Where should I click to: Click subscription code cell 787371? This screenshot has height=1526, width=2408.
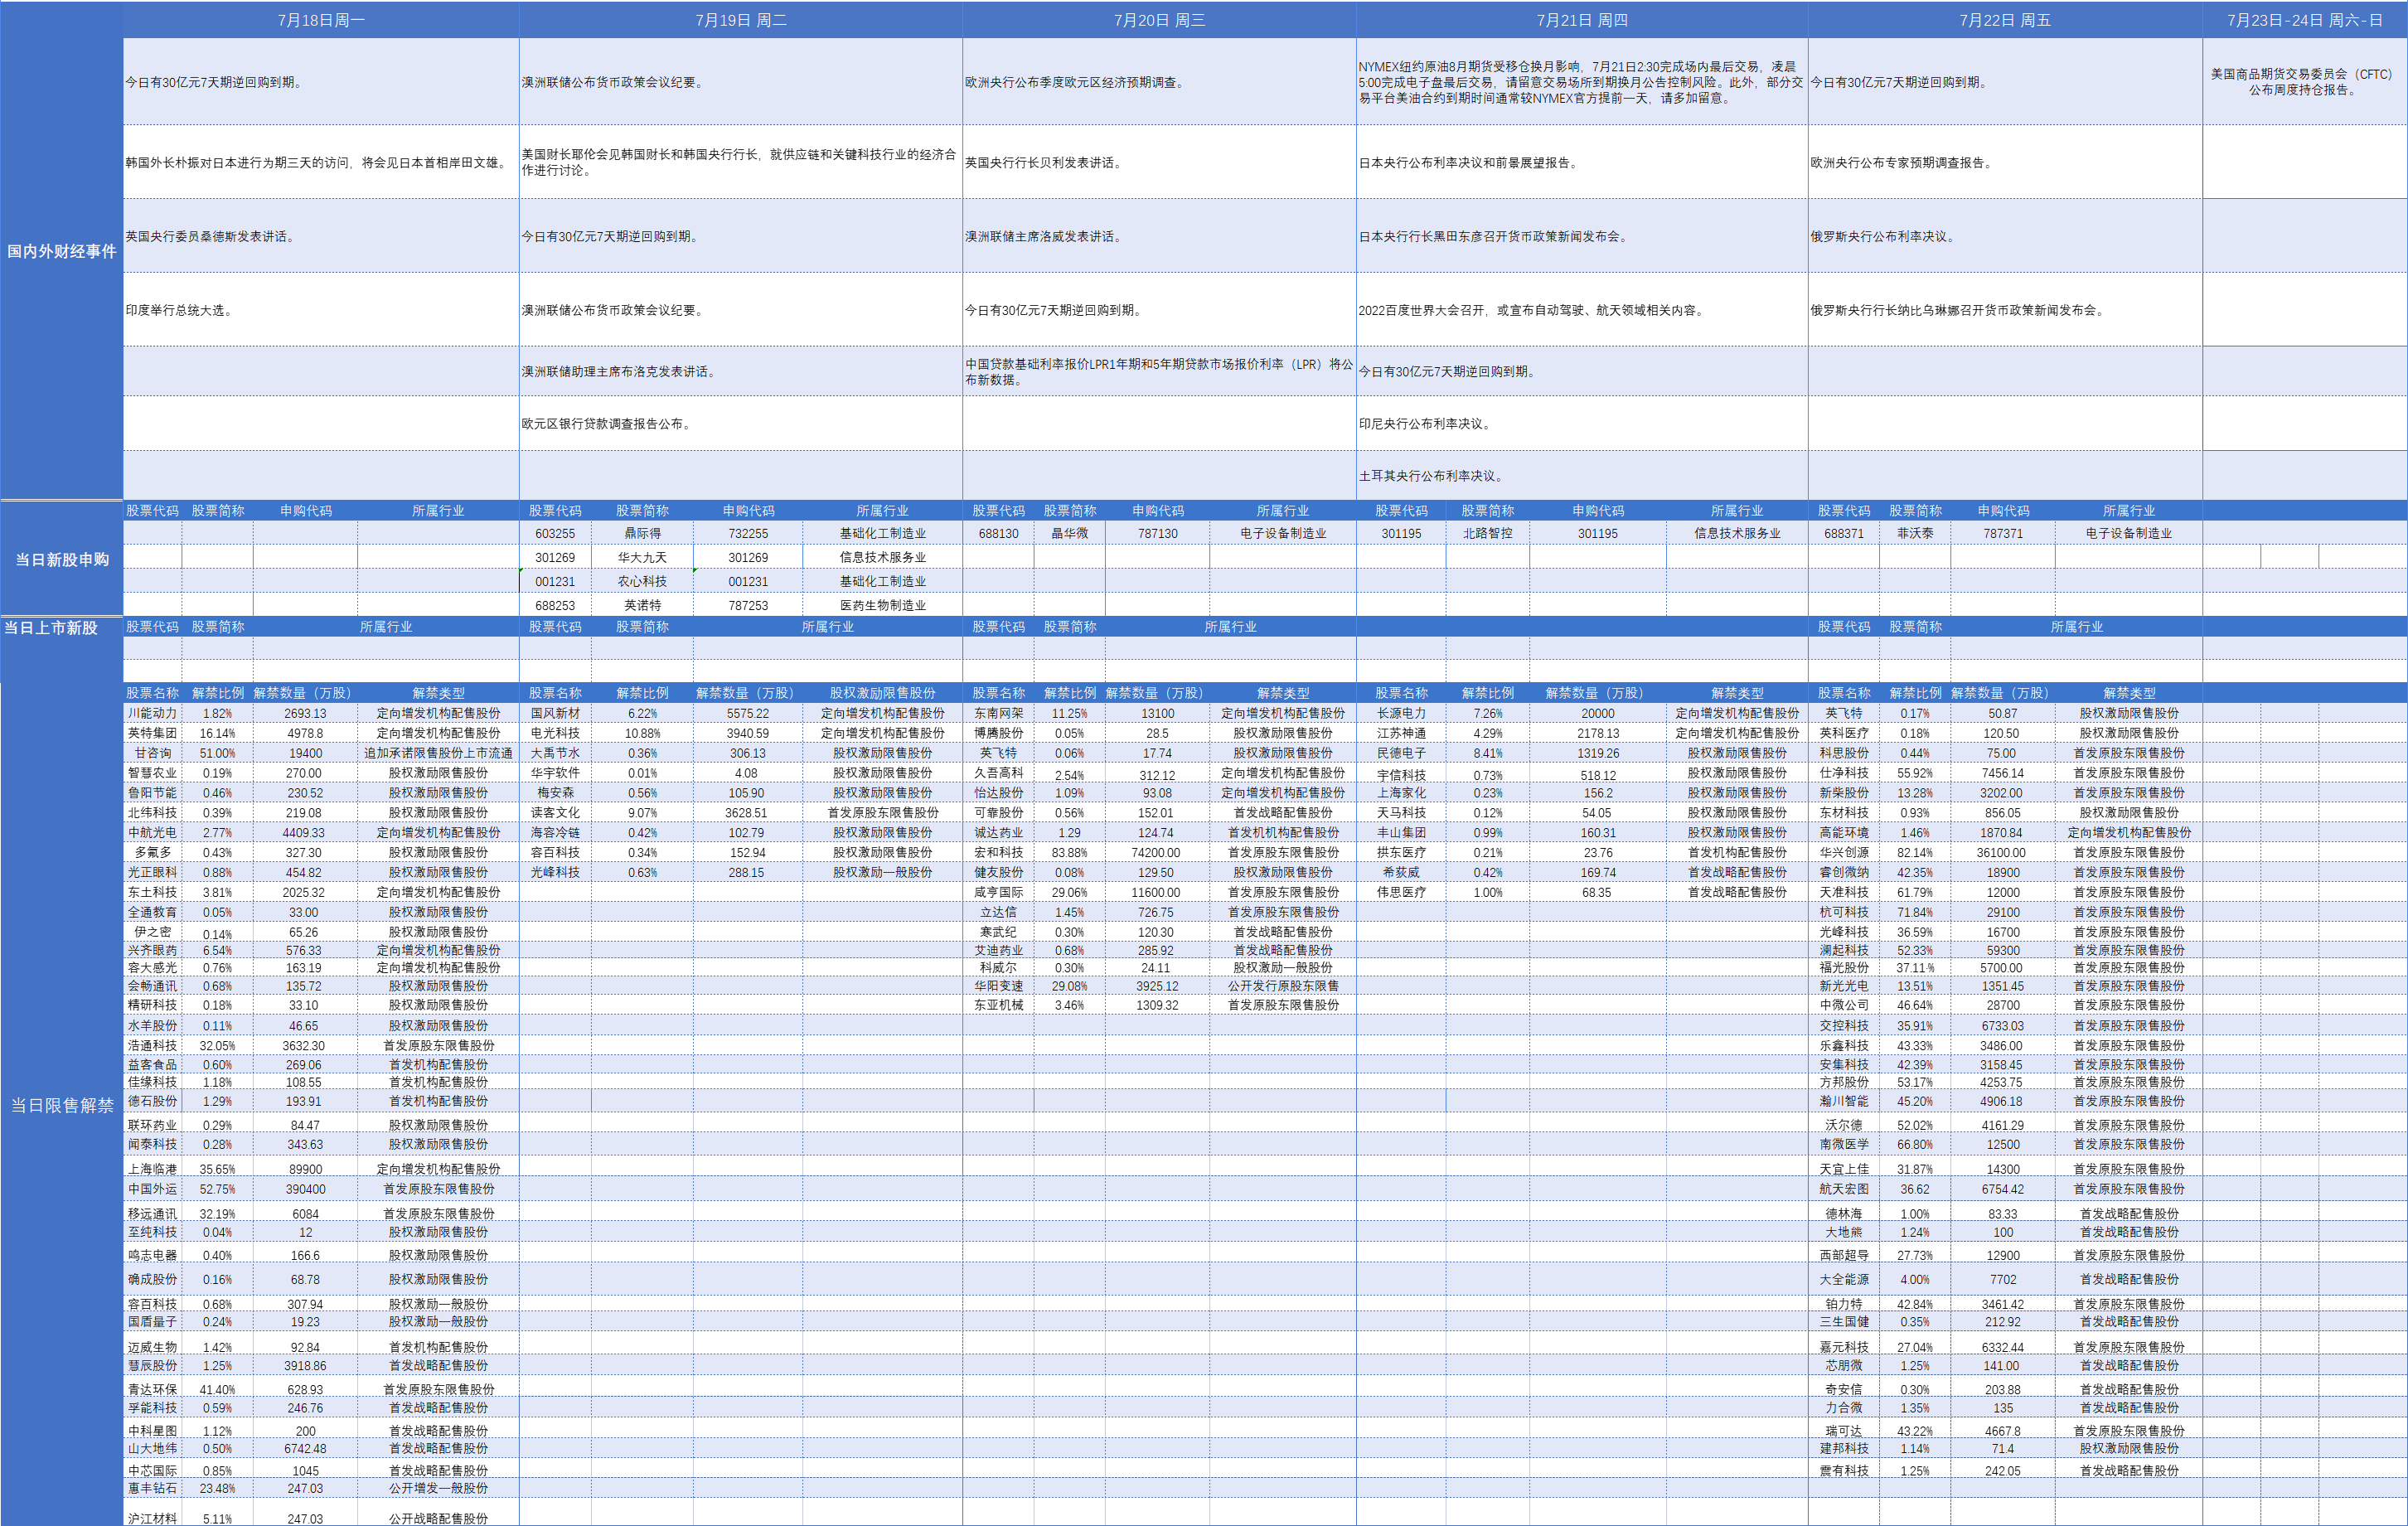2003,533
